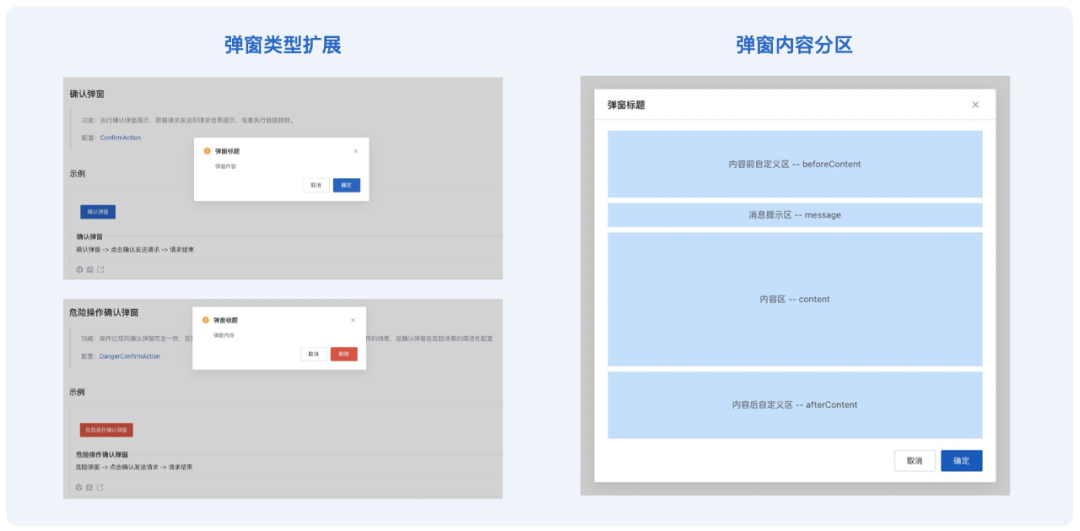Image resolution: width=1080 pixels, height=531 pixels.
Task: Click the 弹窗类型扩展 heading
Action: coord(282,45)
